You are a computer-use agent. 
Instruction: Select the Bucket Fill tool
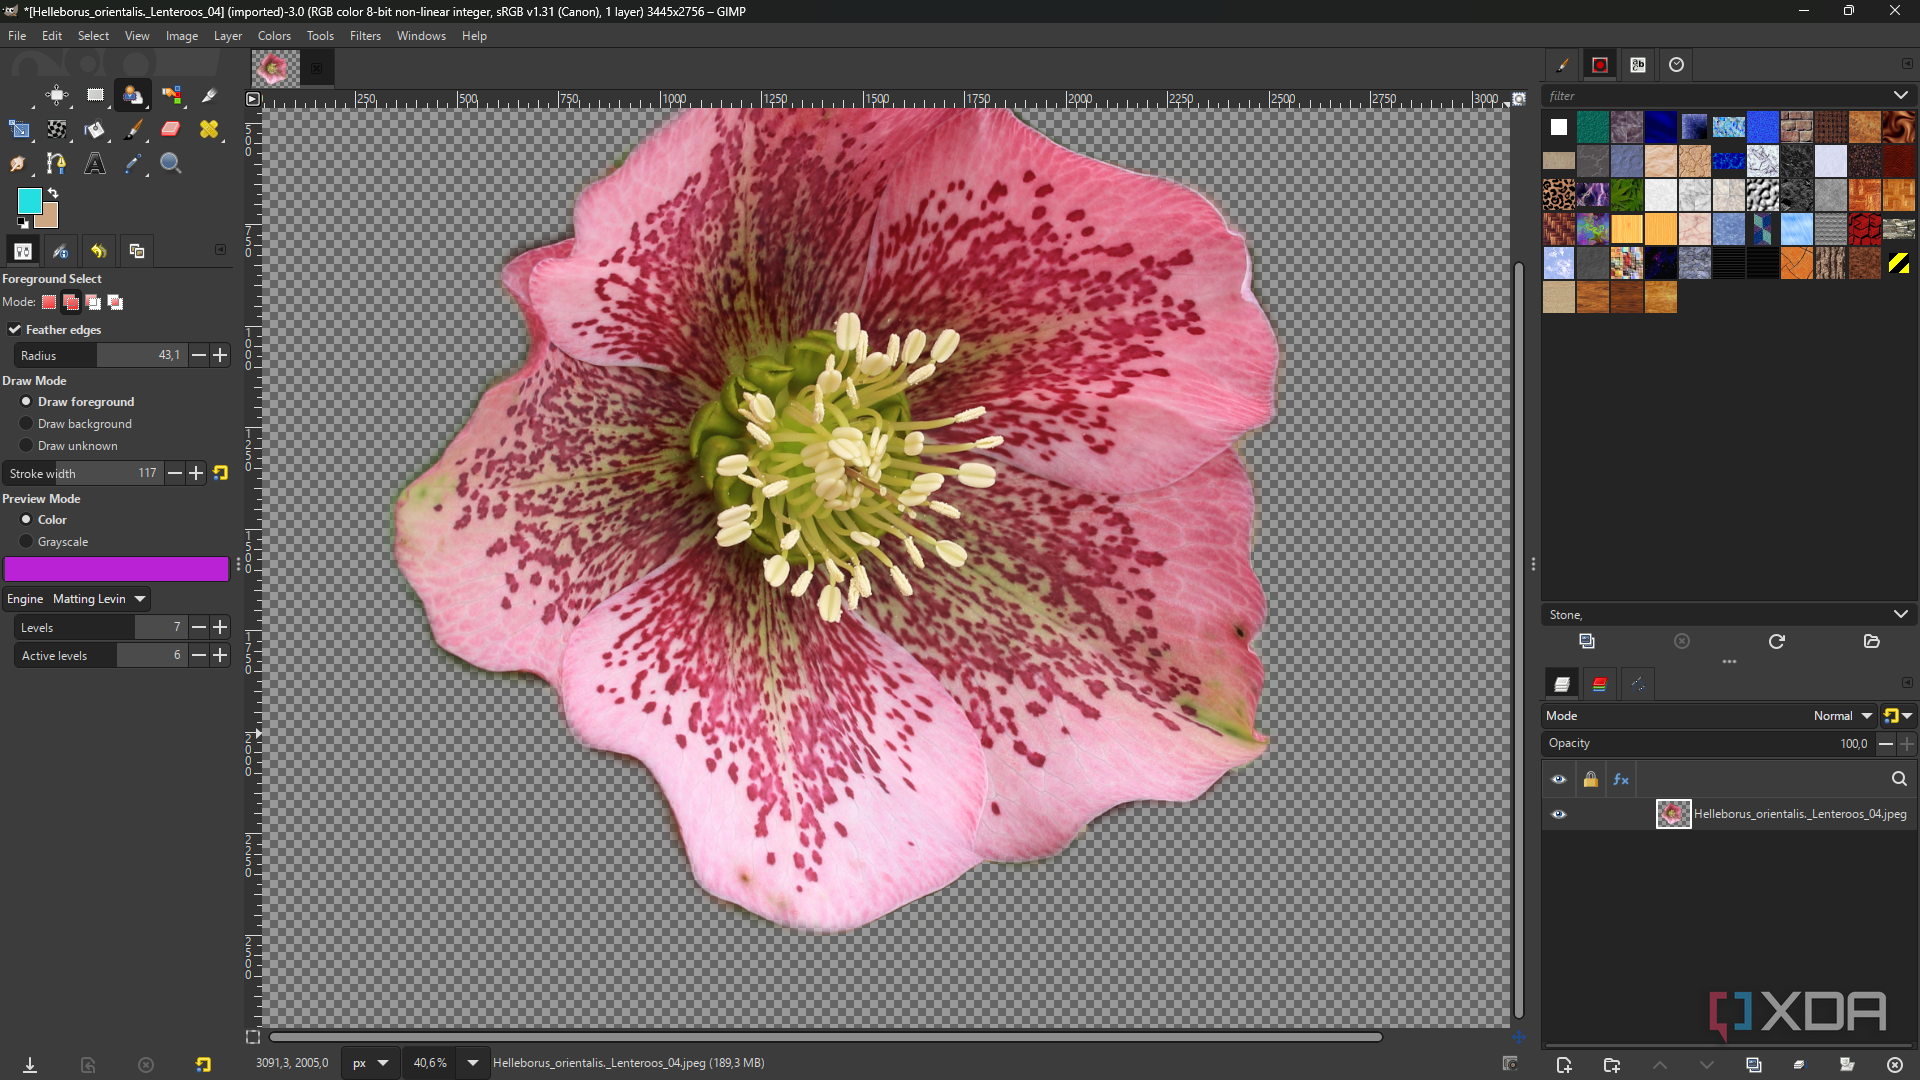click(95, 130)
